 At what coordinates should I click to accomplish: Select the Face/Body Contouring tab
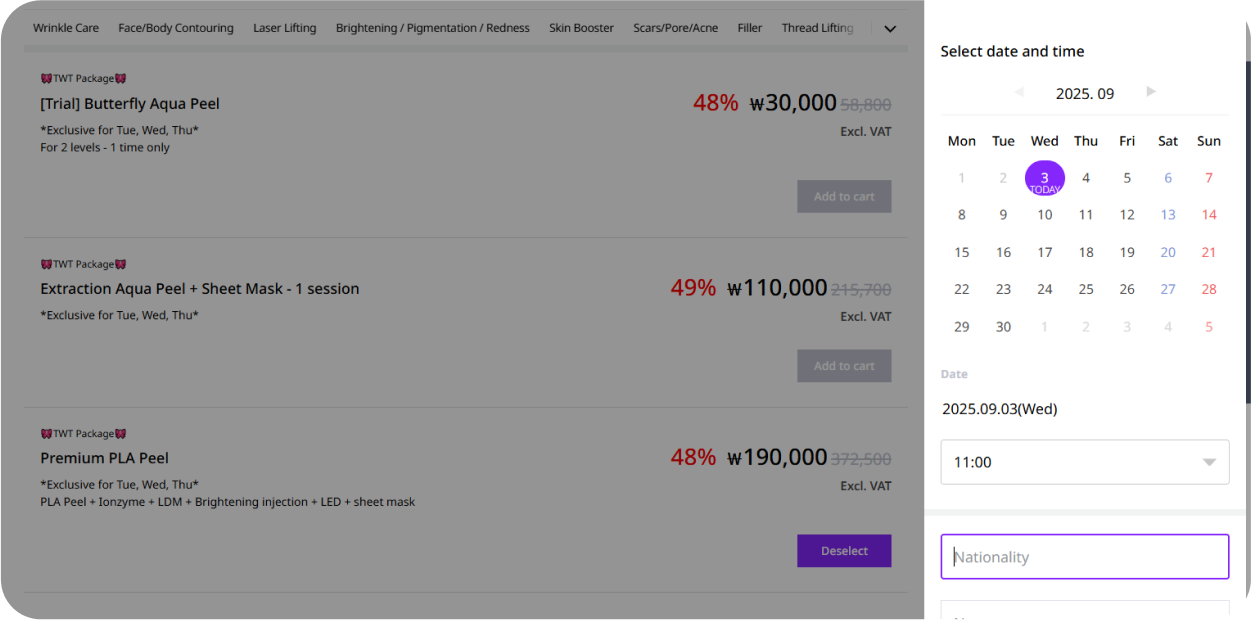tap(176, 28)
